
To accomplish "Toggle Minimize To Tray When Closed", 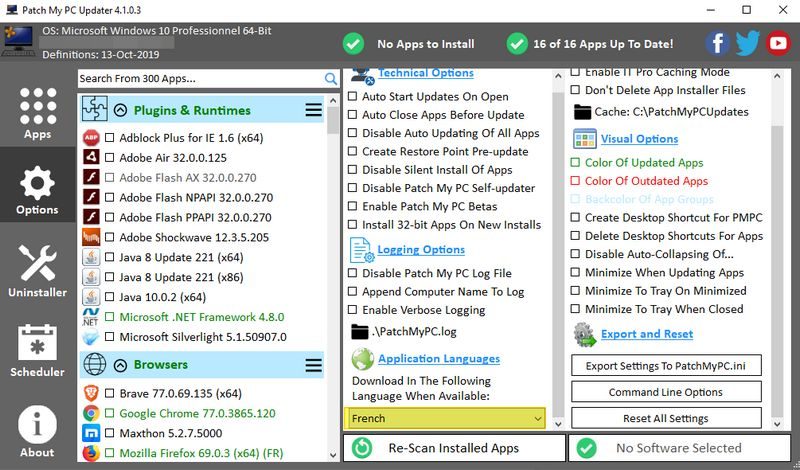I will tap(576, 309).
